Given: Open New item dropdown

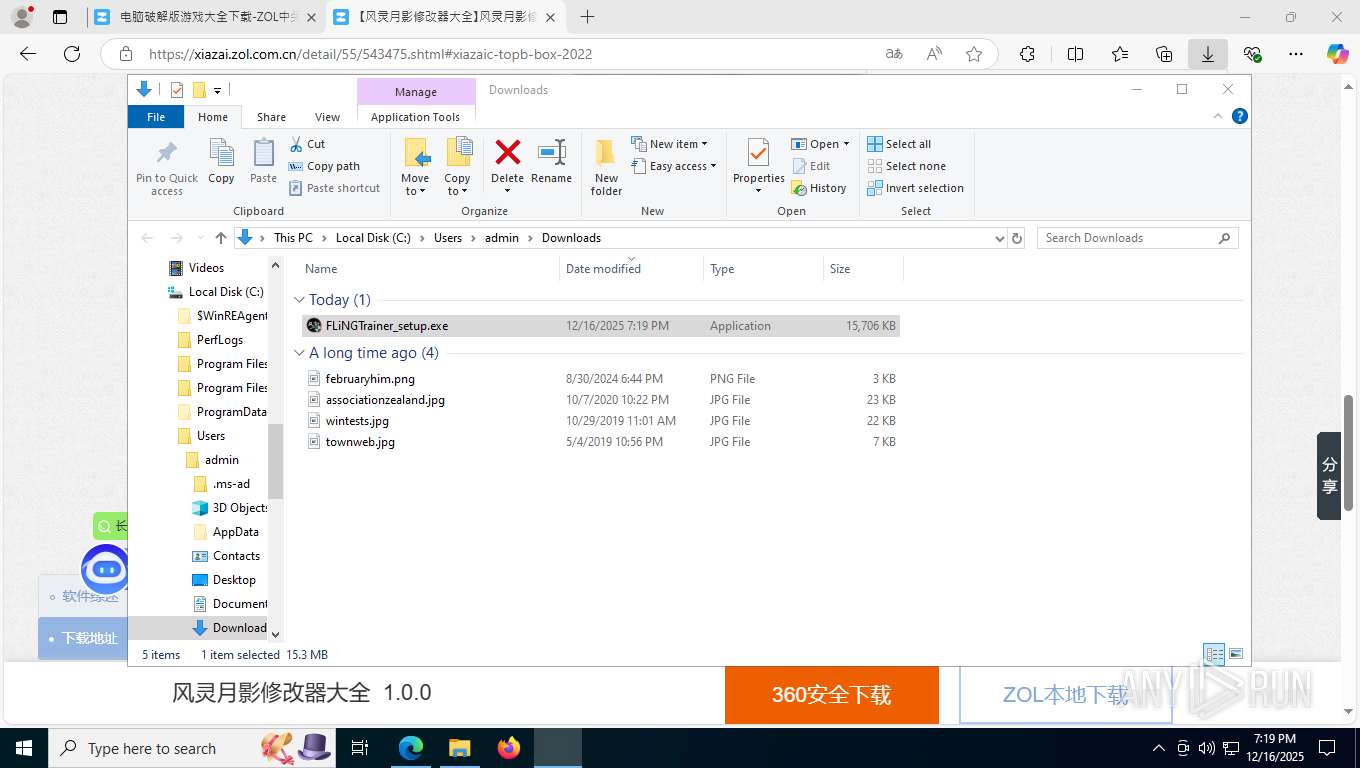Looking at the screenshot, I should pos(670,144).
